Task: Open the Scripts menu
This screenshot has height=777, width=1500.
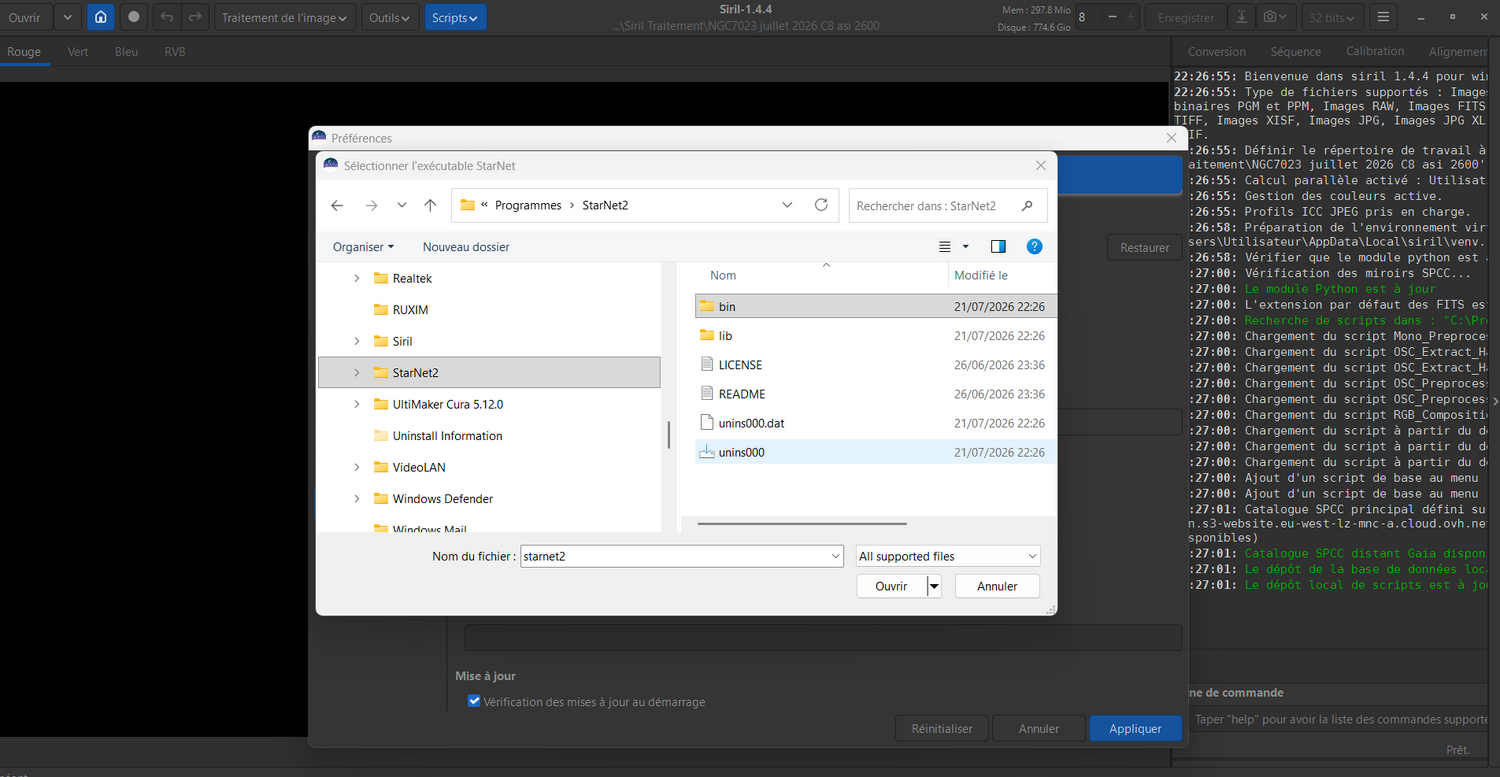Action: click(x=455, y=17)
